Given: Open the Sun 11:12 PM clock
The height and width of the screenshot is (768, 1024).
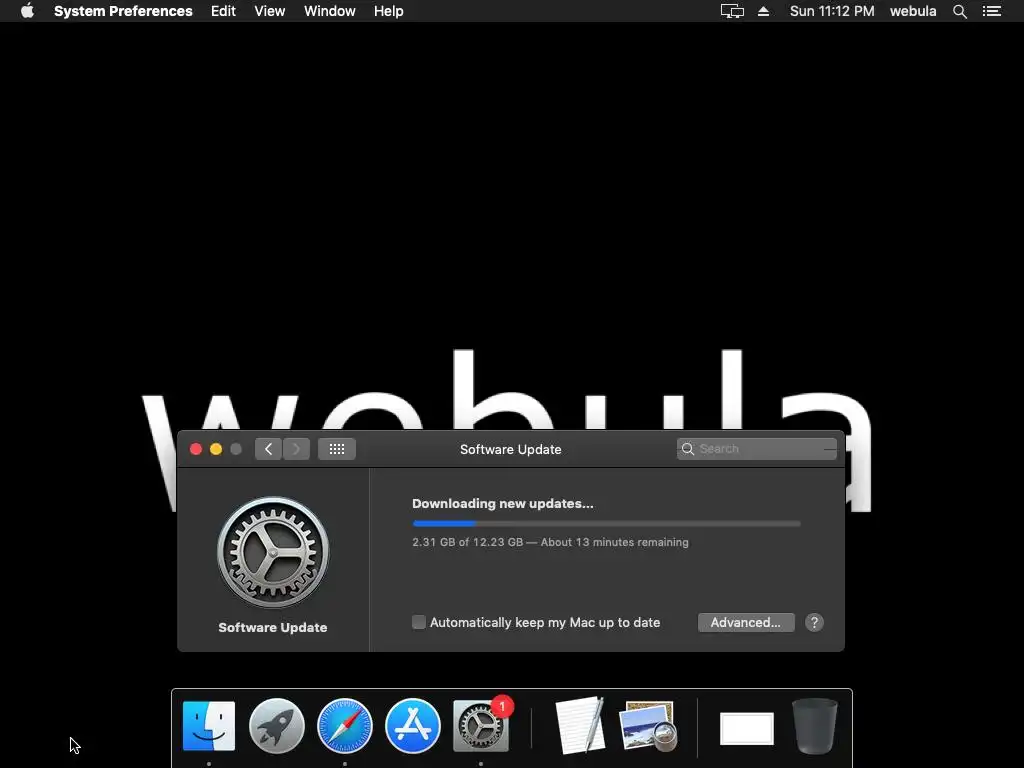Looking at the screenshot, I should (x=832, y=11).
